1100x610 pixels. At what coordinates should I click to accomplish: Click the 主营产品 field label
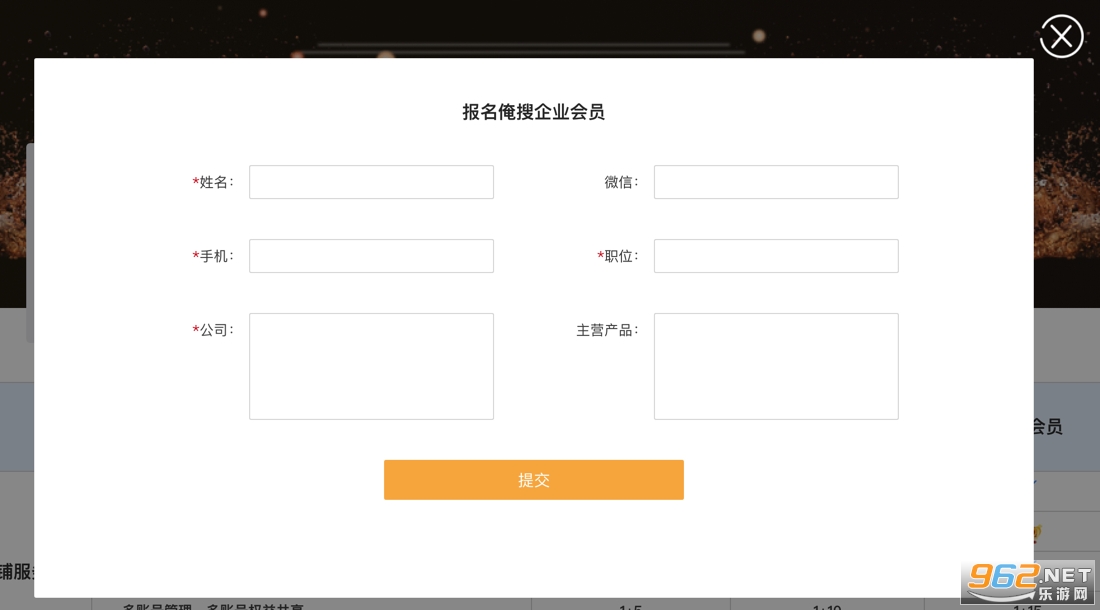pyautogui.click(x=608, y=330)
